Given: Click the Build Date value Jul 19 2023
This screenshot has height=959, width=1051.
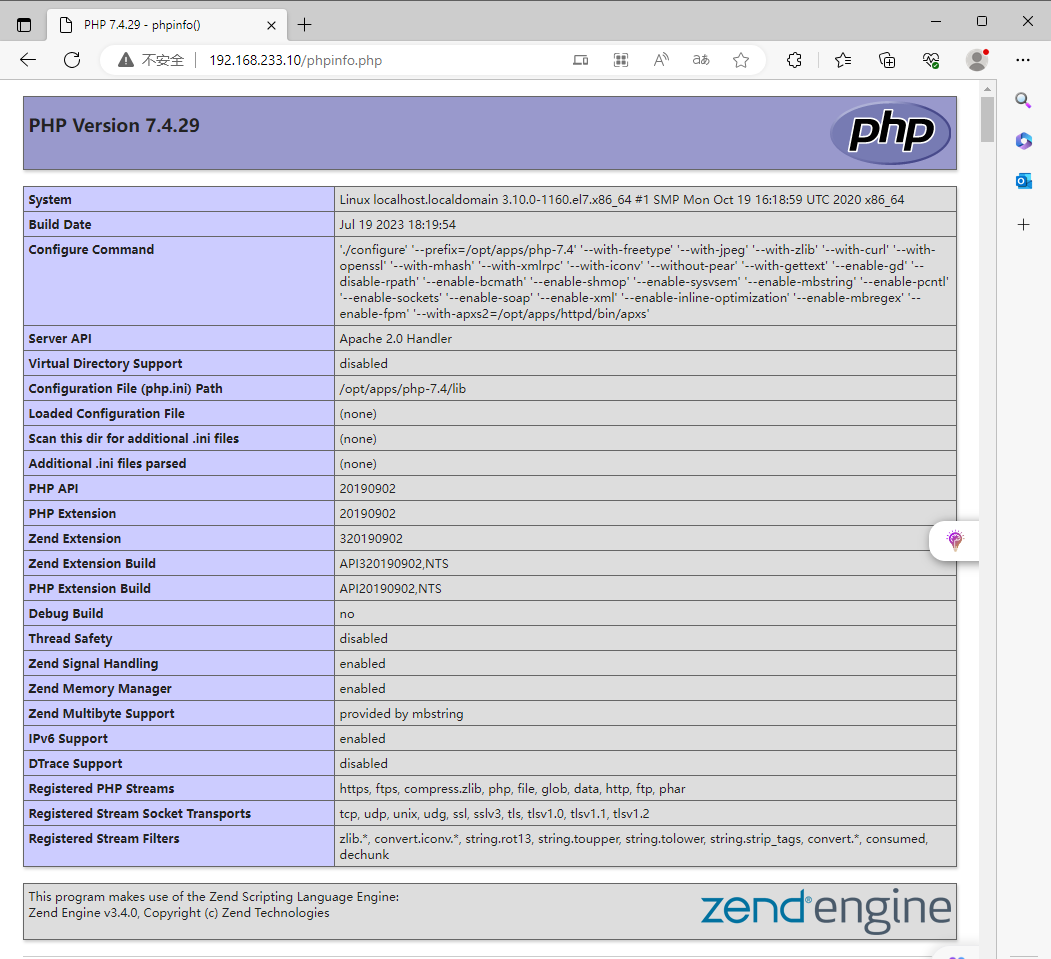Looking at the screenshot, I should [397, 225].
